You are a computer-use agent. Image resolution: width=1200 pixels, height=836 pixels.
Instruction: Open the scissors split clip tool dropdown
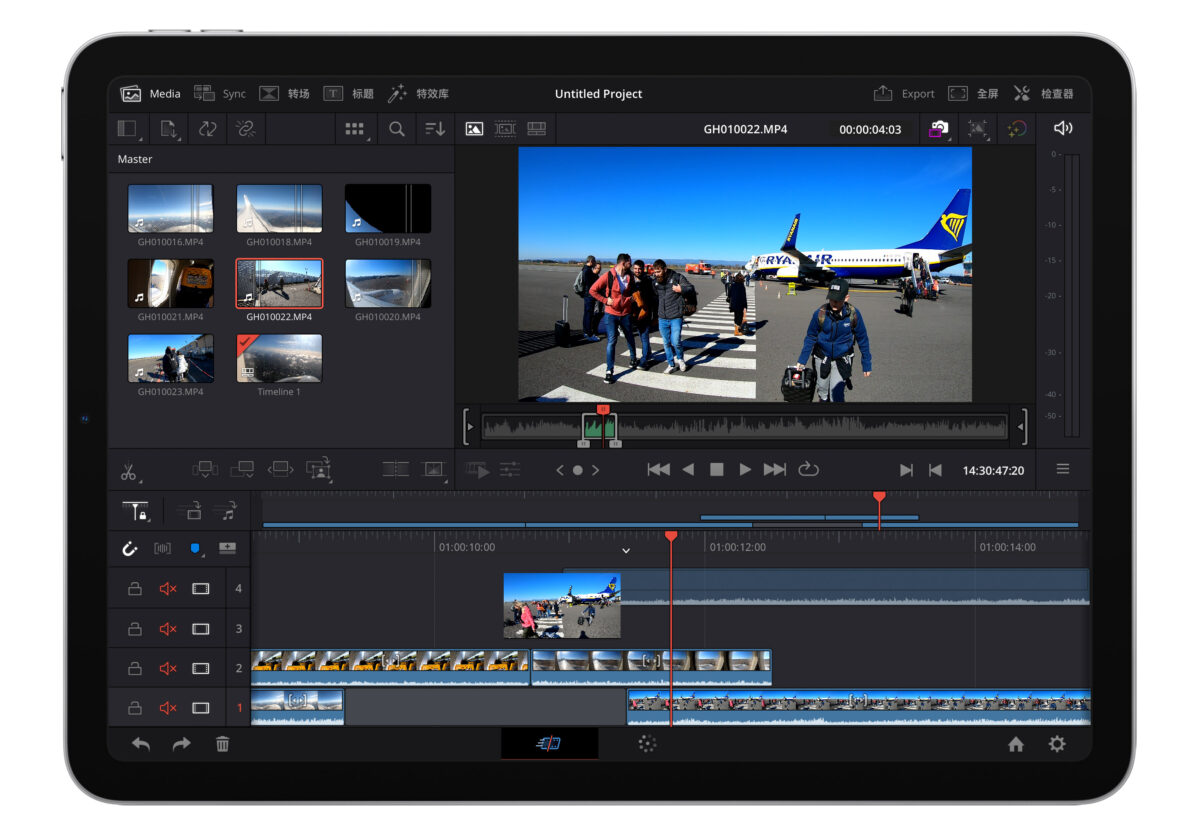point(129,470)
